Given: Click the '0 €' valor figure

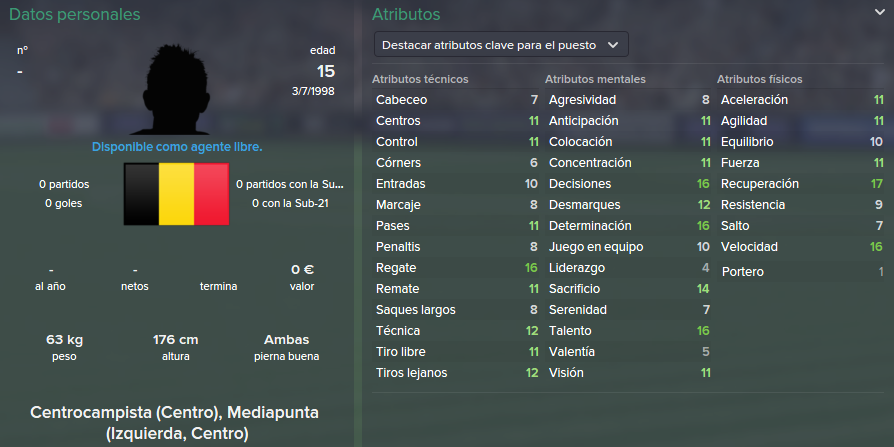Looking at the screenshot, I should (x=302, y=270).
